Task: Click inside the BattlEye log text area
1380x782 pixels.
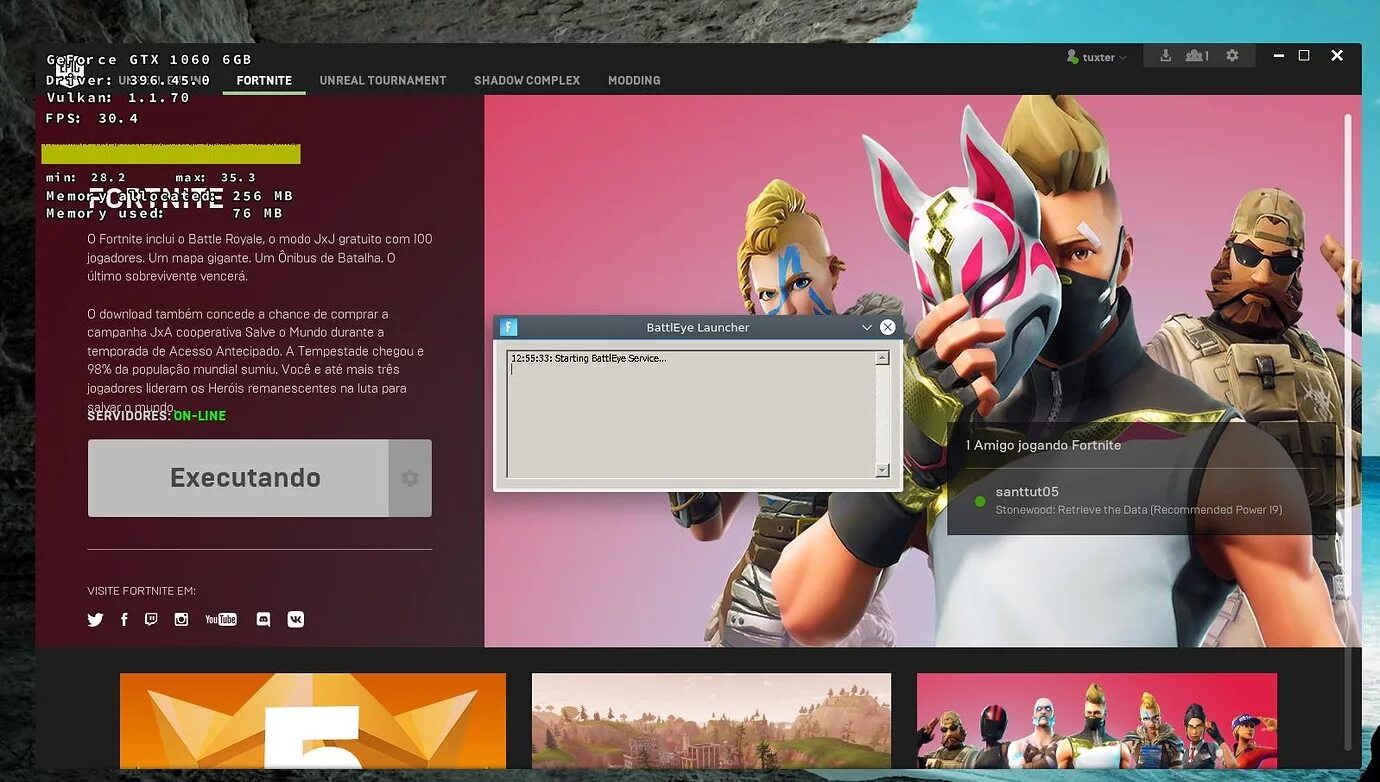Action: point(691,414)
